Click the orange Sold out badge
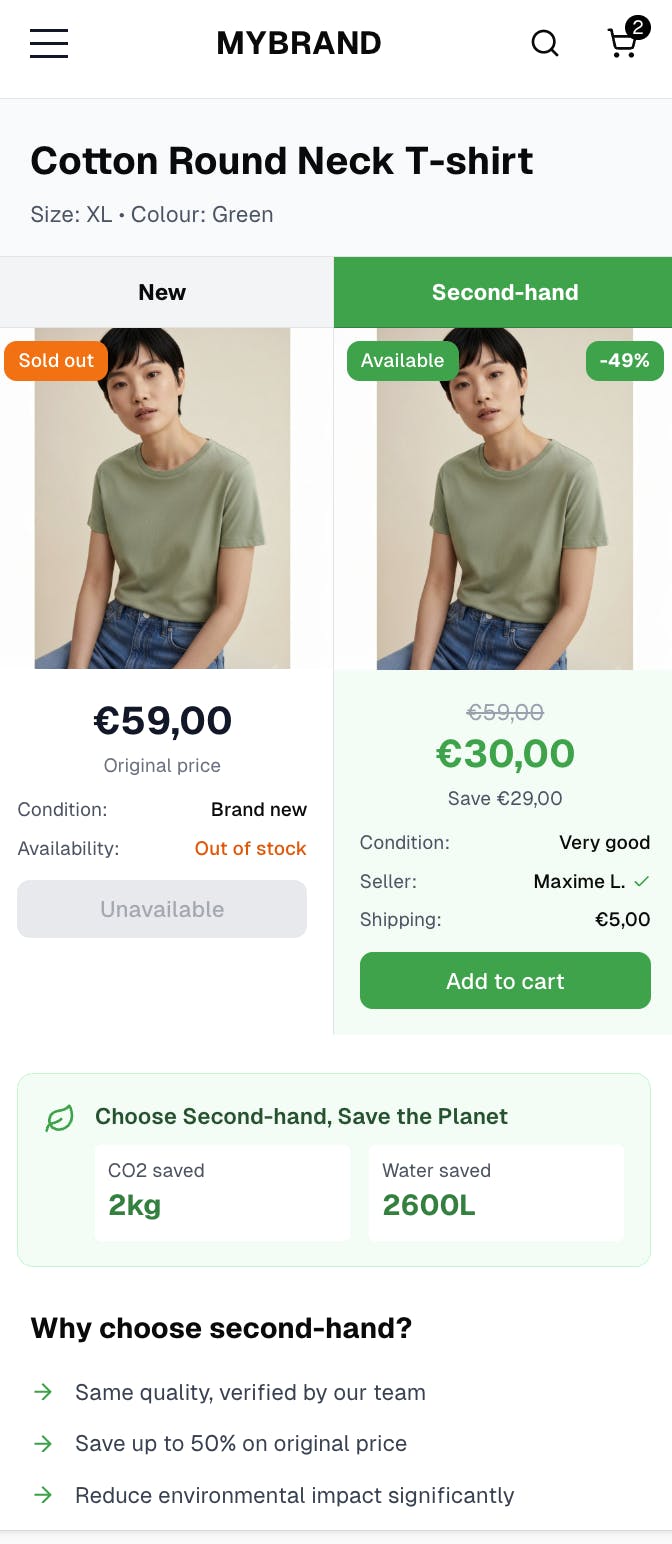Image resolution: width=672 pixels, height=1544 pixels. pyautogui.click(x=56, y=361)
